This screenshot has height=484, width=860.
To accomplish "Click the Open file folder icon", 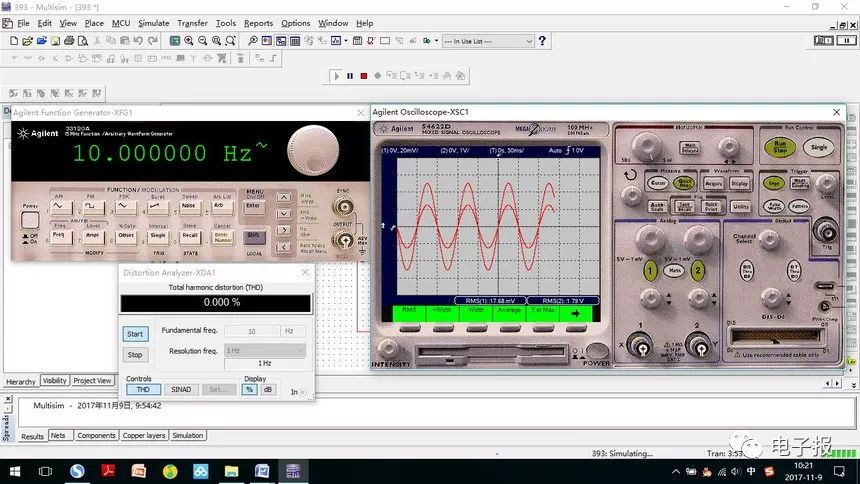I will click(x=28, y=41).
